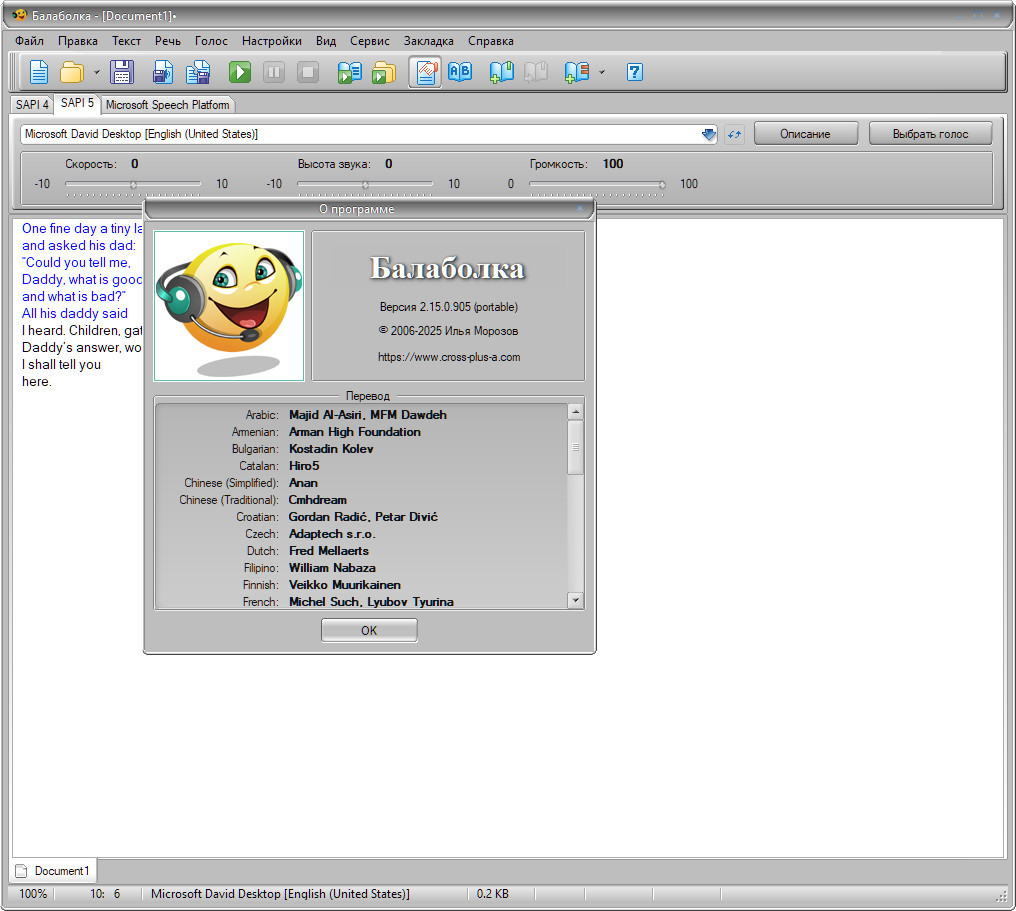Click the translators list scrollbar thumb

pyautogui.click(x=575, y=447)
